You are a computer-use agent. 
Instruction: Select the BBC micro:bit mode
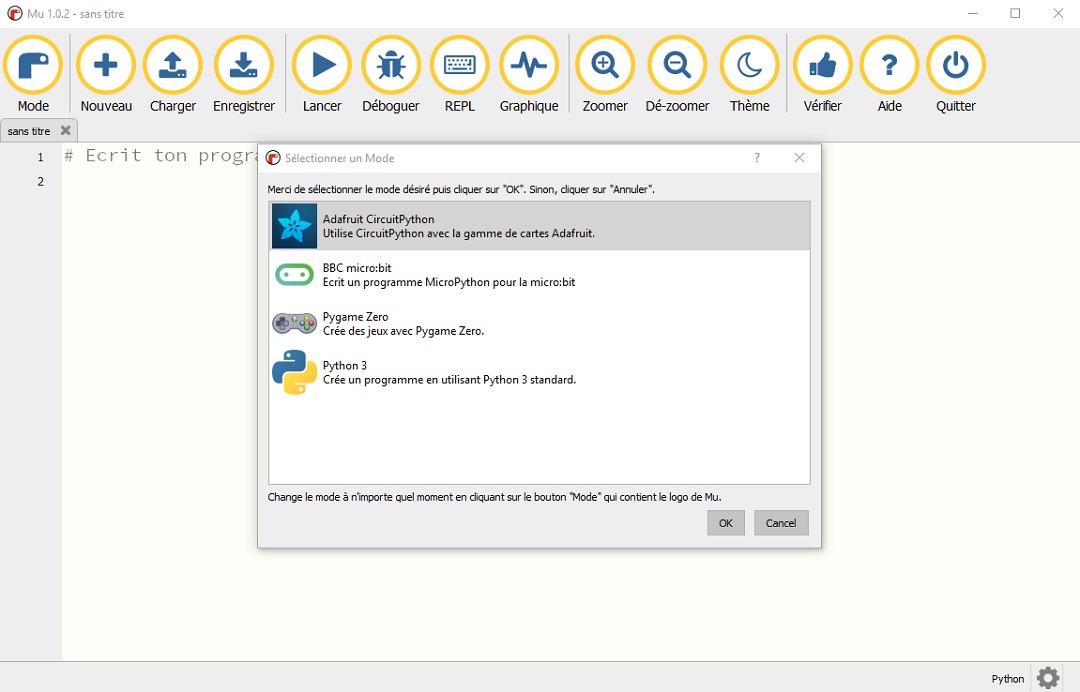539,275
